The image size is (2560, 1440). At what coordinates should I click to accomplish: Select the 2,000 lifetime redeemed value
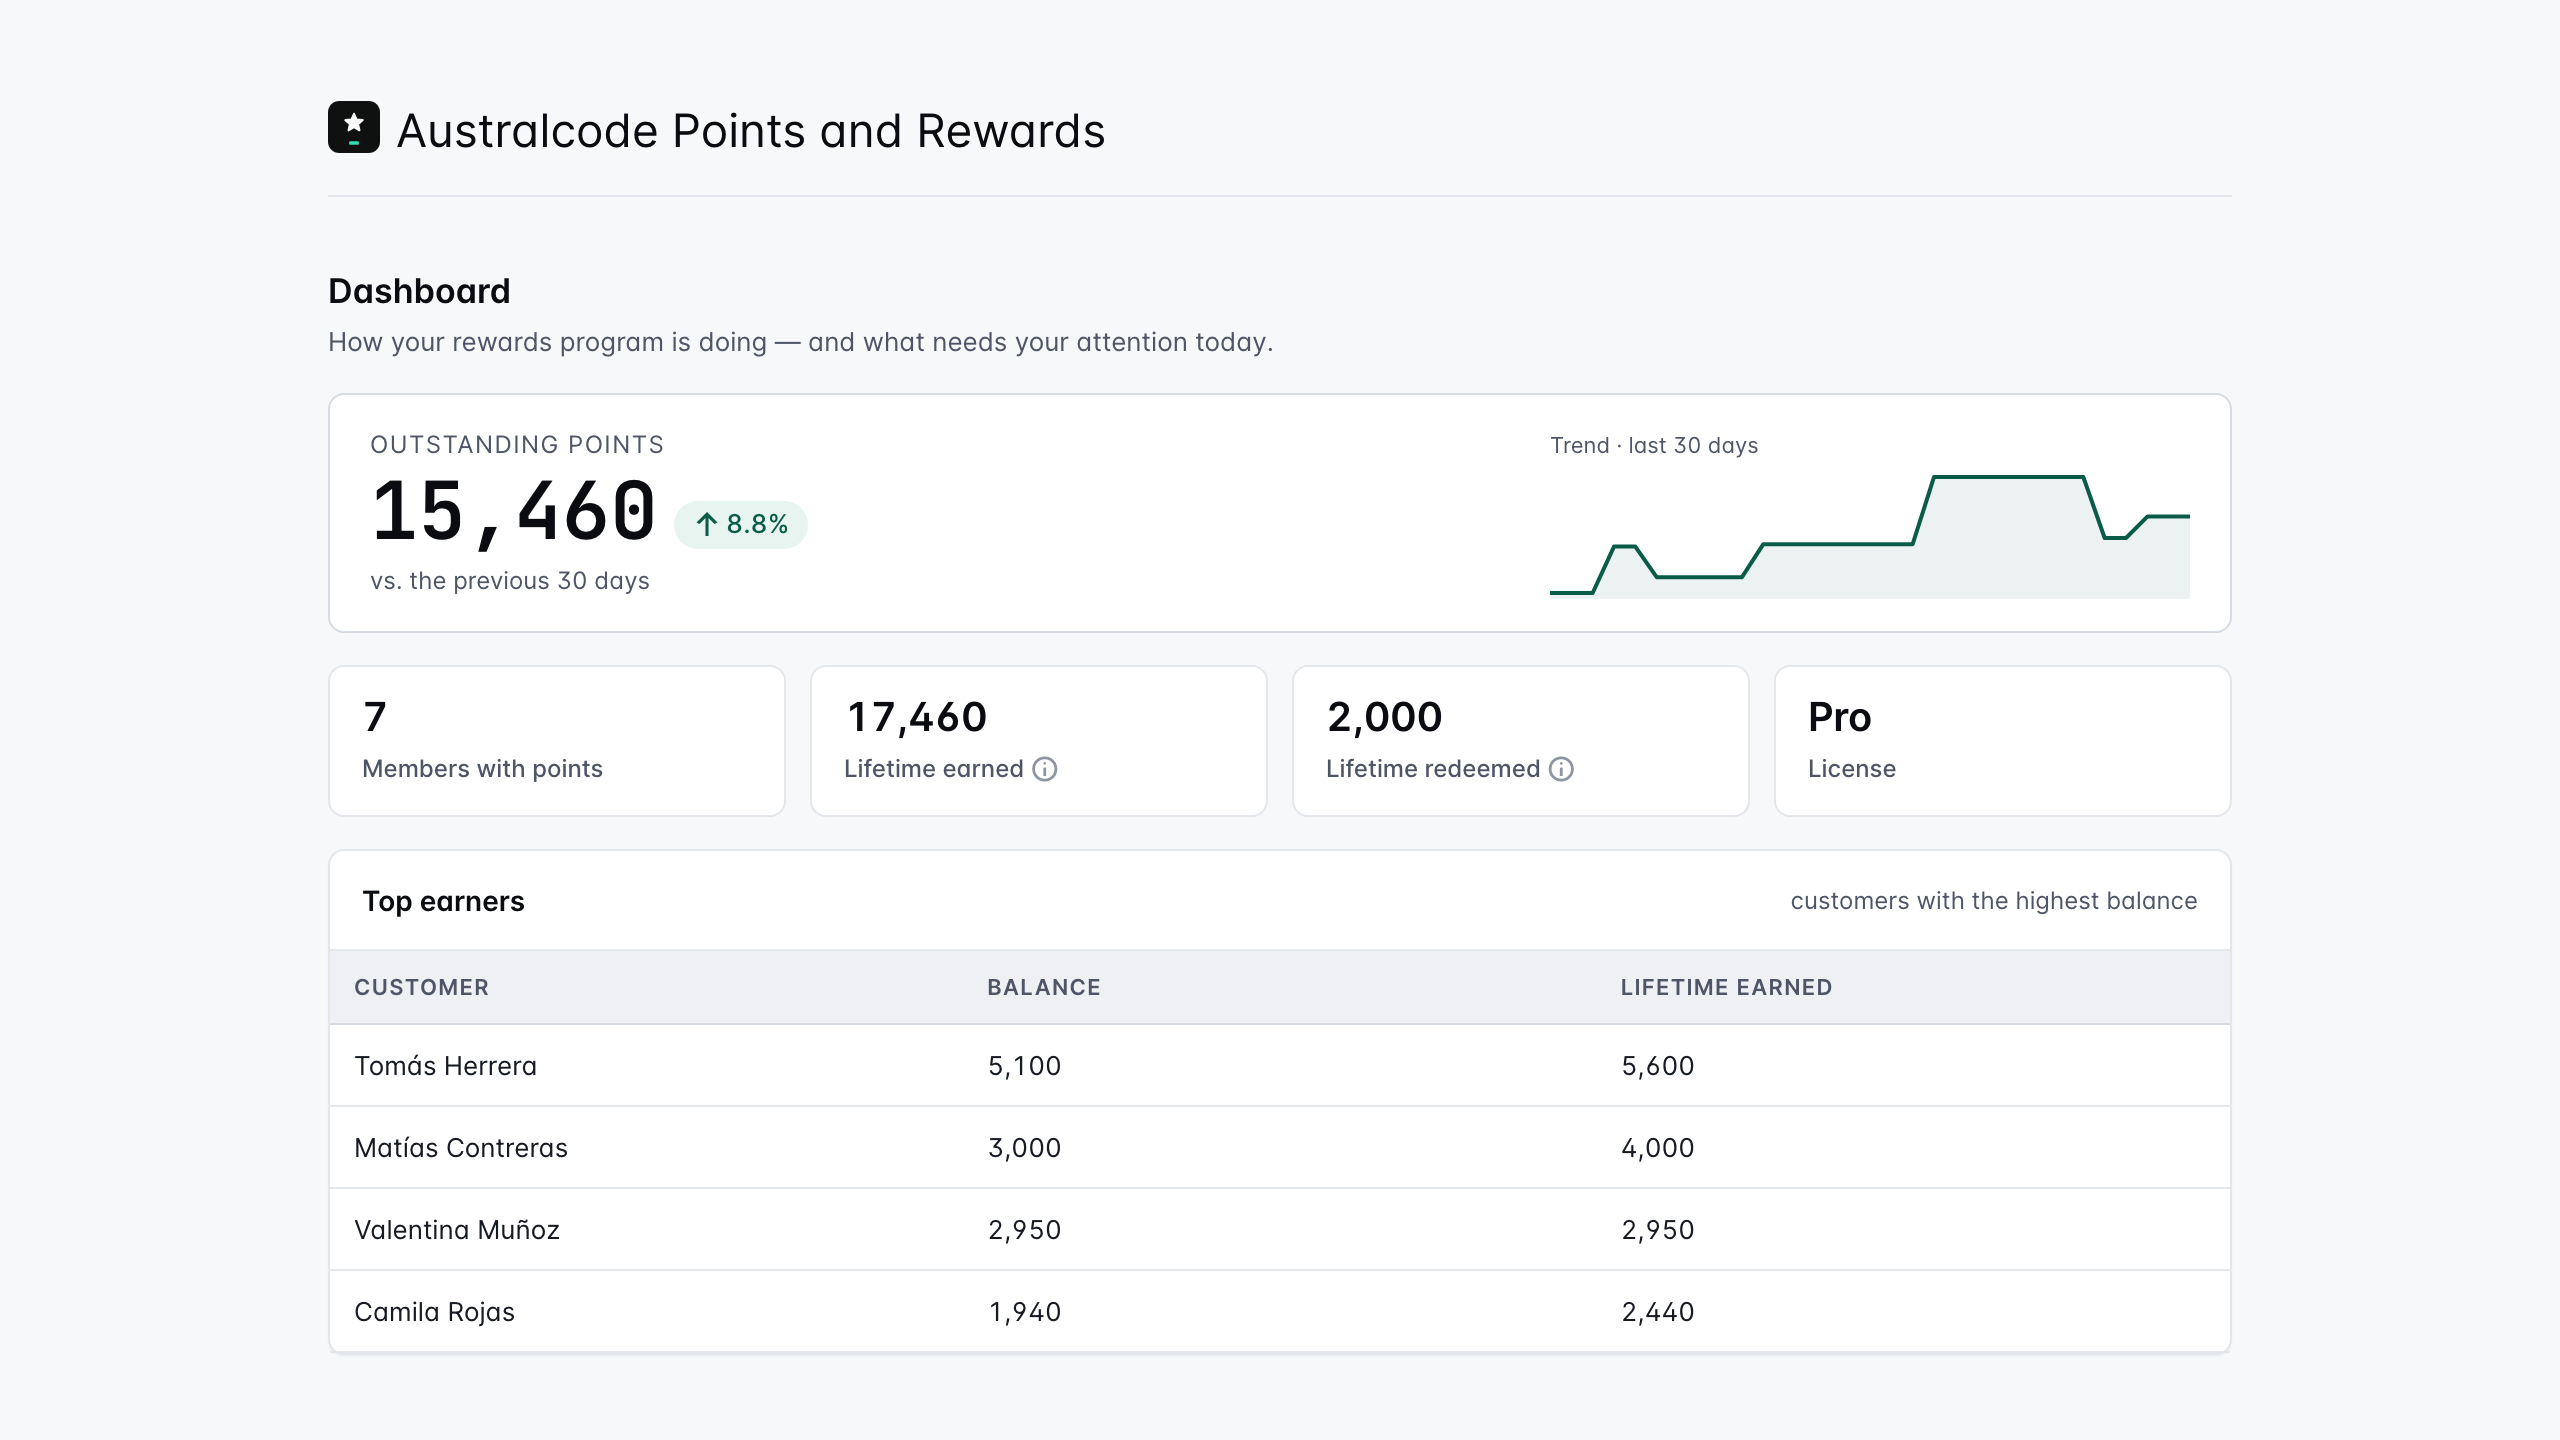[x=1384, y=717]
